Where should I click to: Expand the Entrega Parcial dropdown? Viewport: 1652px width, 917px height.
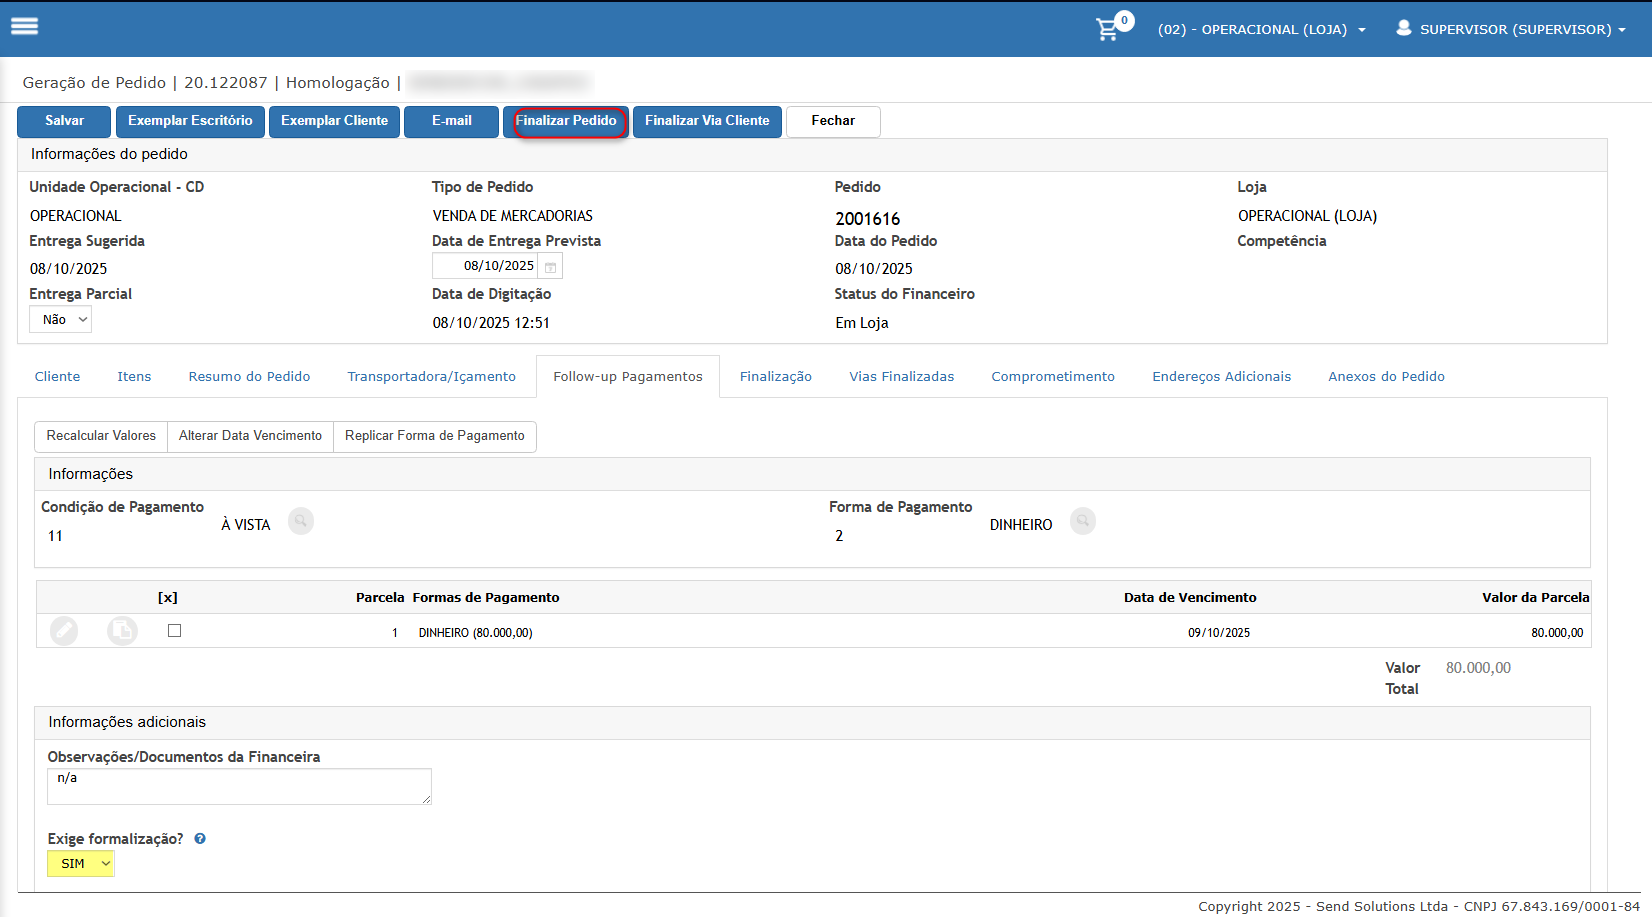click(61, 320)
